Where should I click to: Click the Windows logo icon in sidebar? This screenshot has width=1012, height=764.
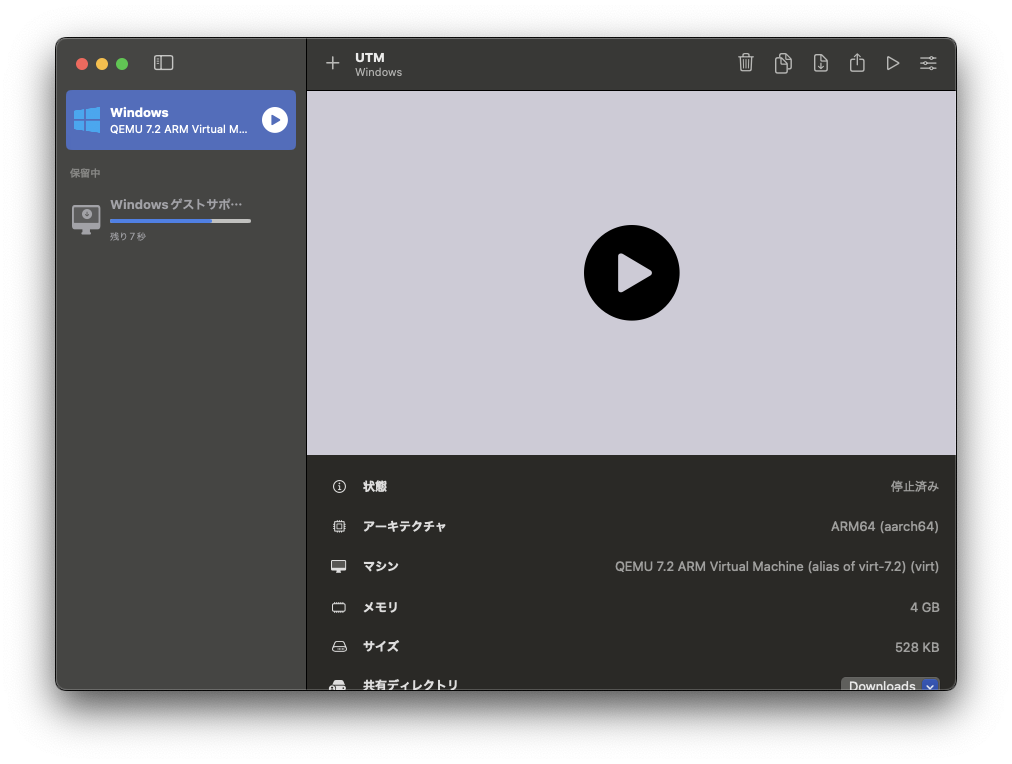tap(86, 120)
